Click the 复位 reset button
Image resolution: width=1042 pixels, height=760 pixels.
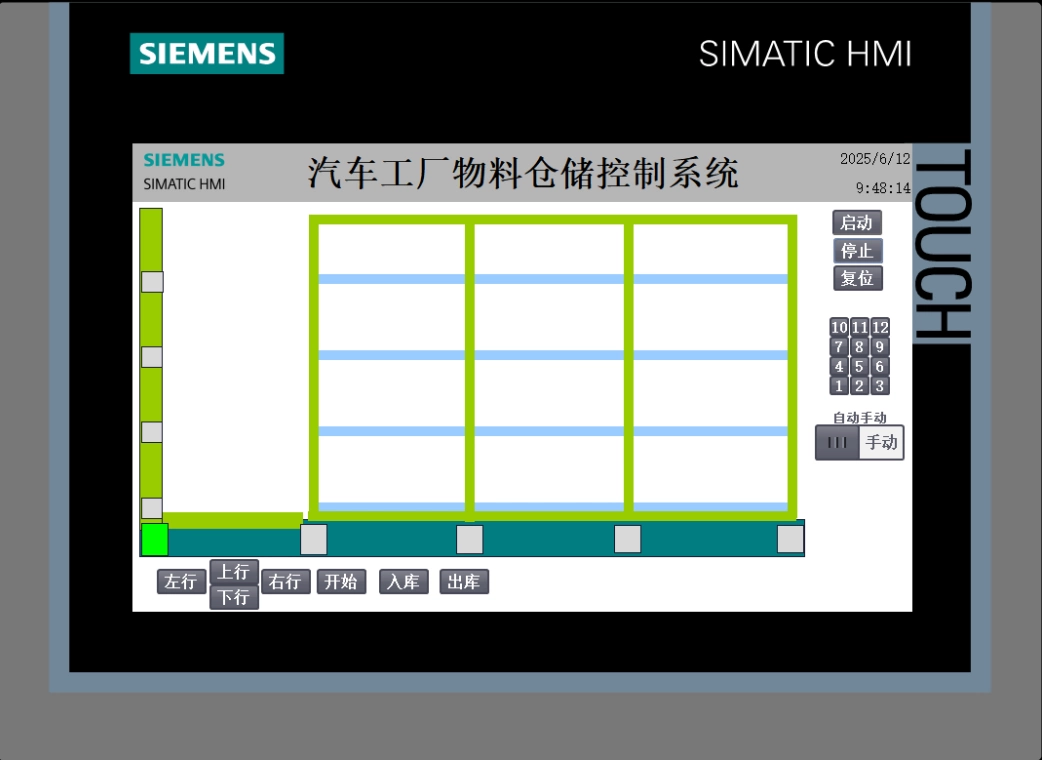(x=858, y=278)
